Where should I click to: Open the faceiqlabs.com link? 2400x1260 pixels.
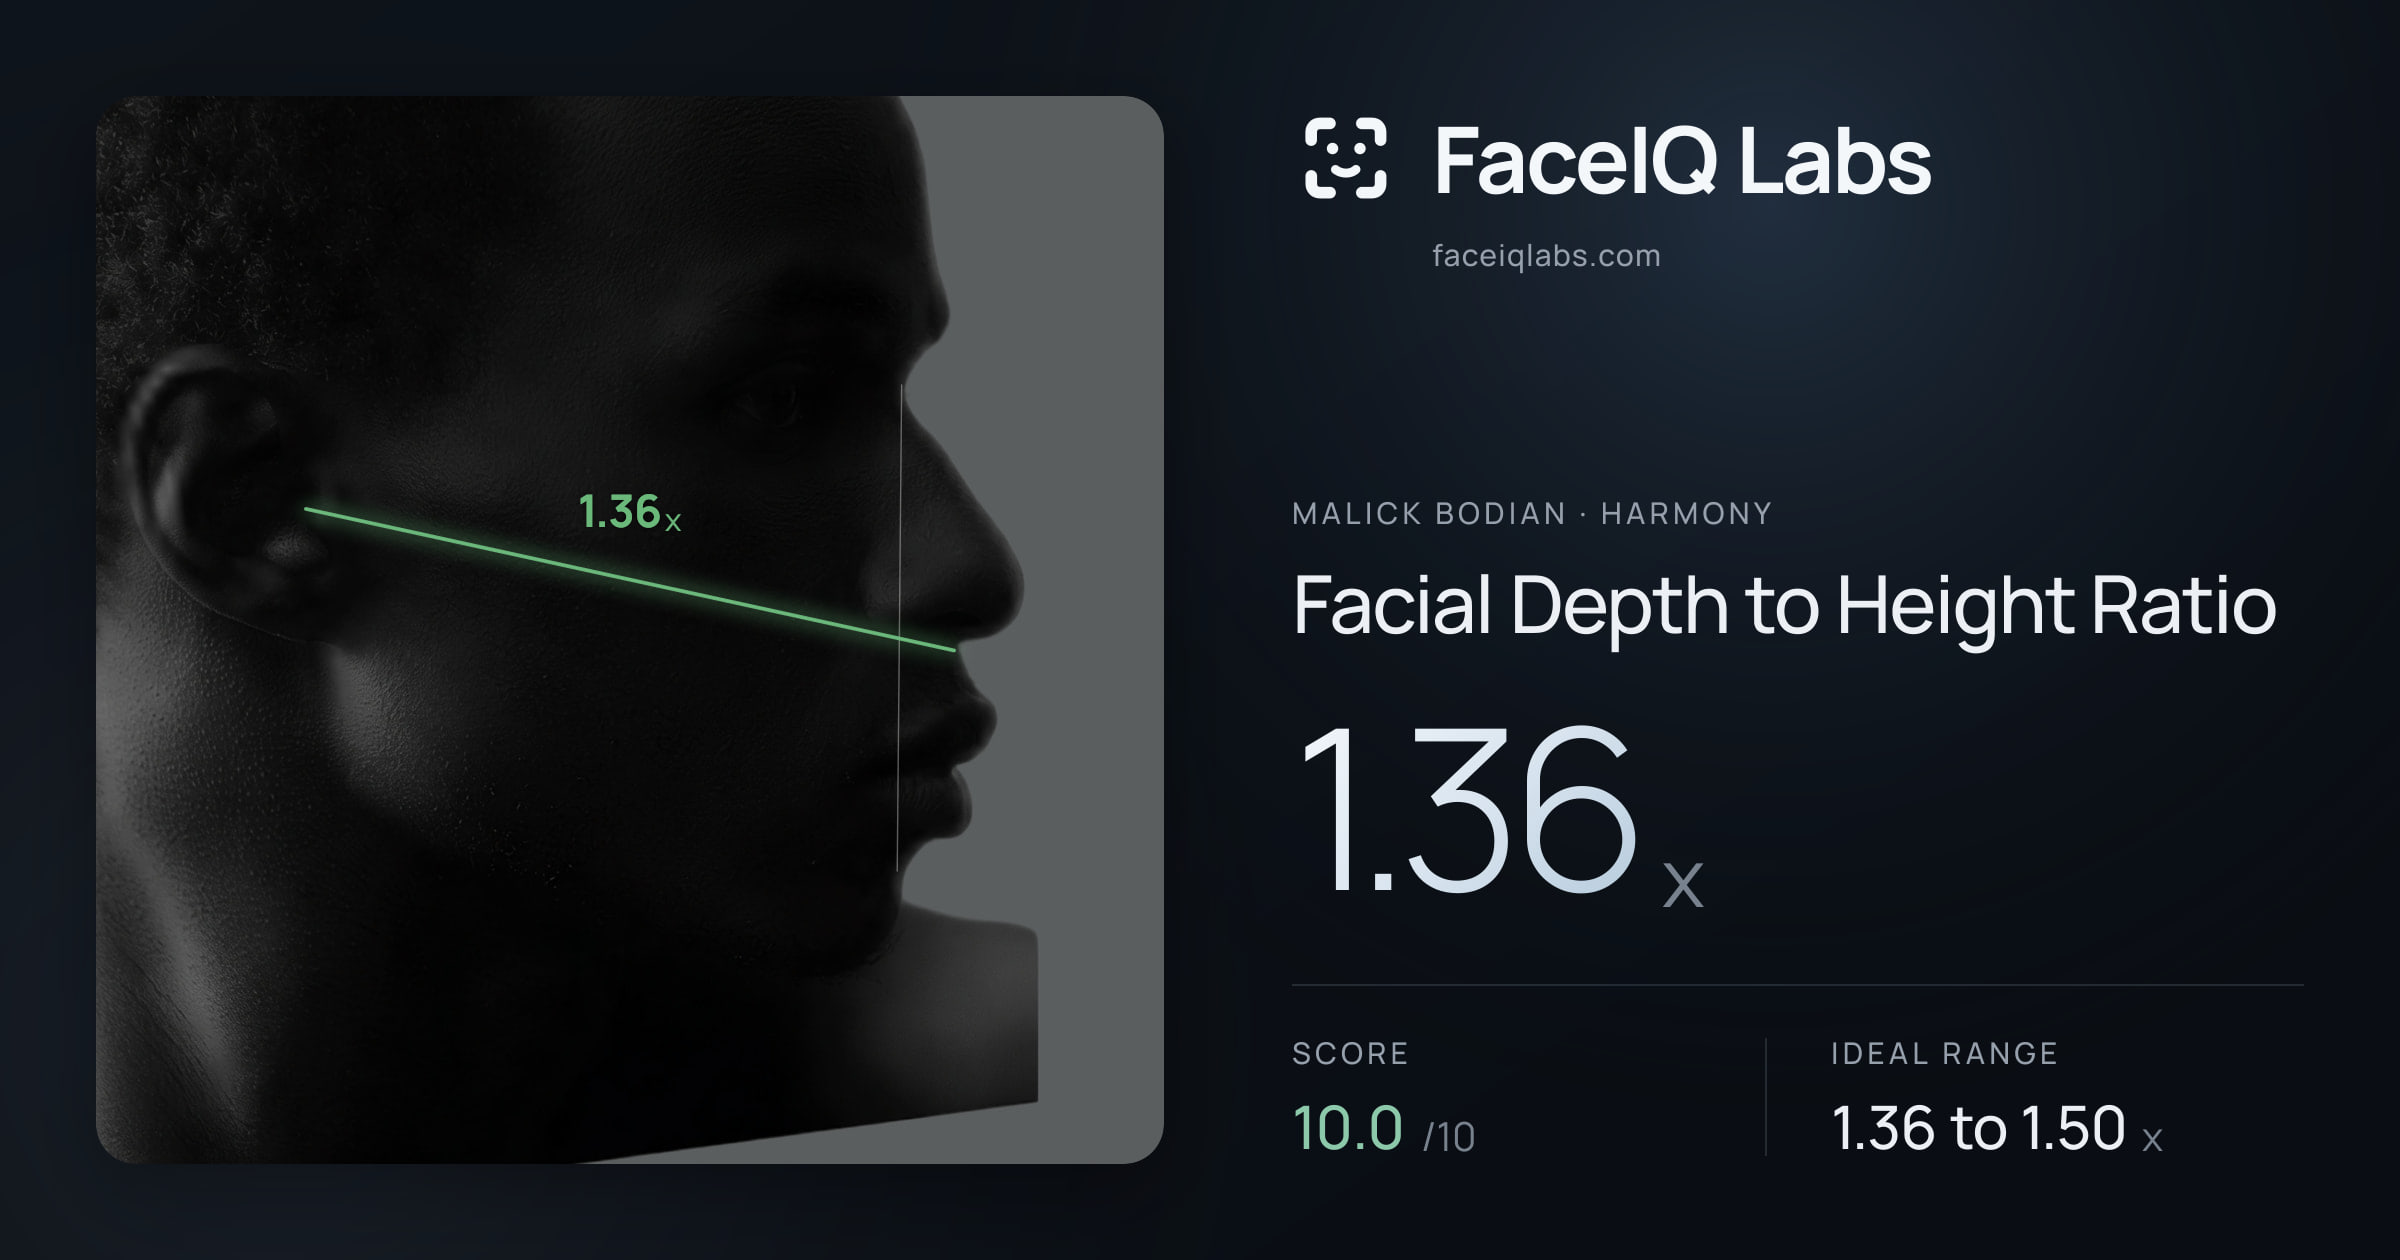[x=1546, y=256]
